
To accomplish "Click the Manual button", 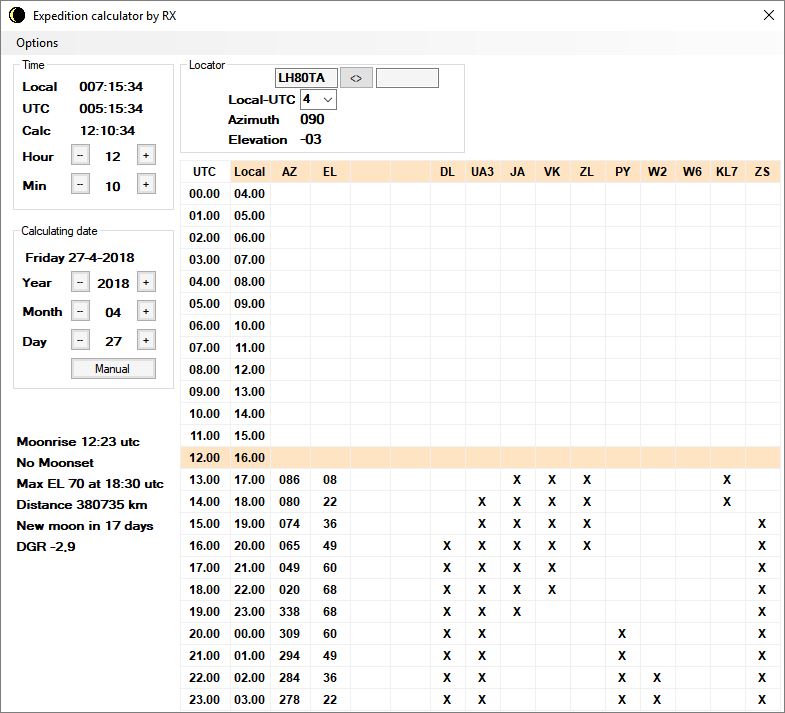I will (x=113, y=369).
